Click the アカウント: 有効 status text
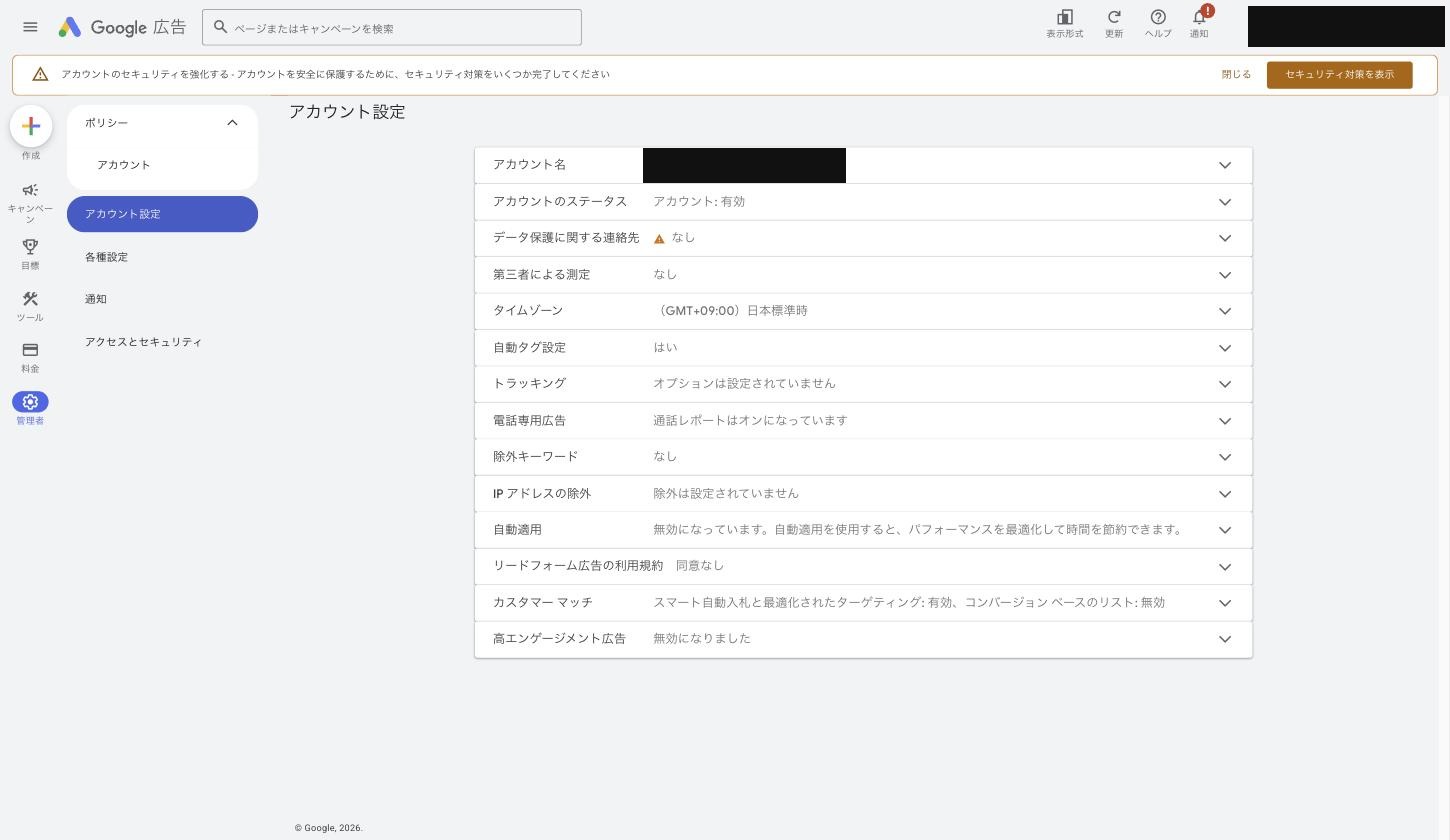The width and height of the screenshot is (1450, 840). (699, 202)
